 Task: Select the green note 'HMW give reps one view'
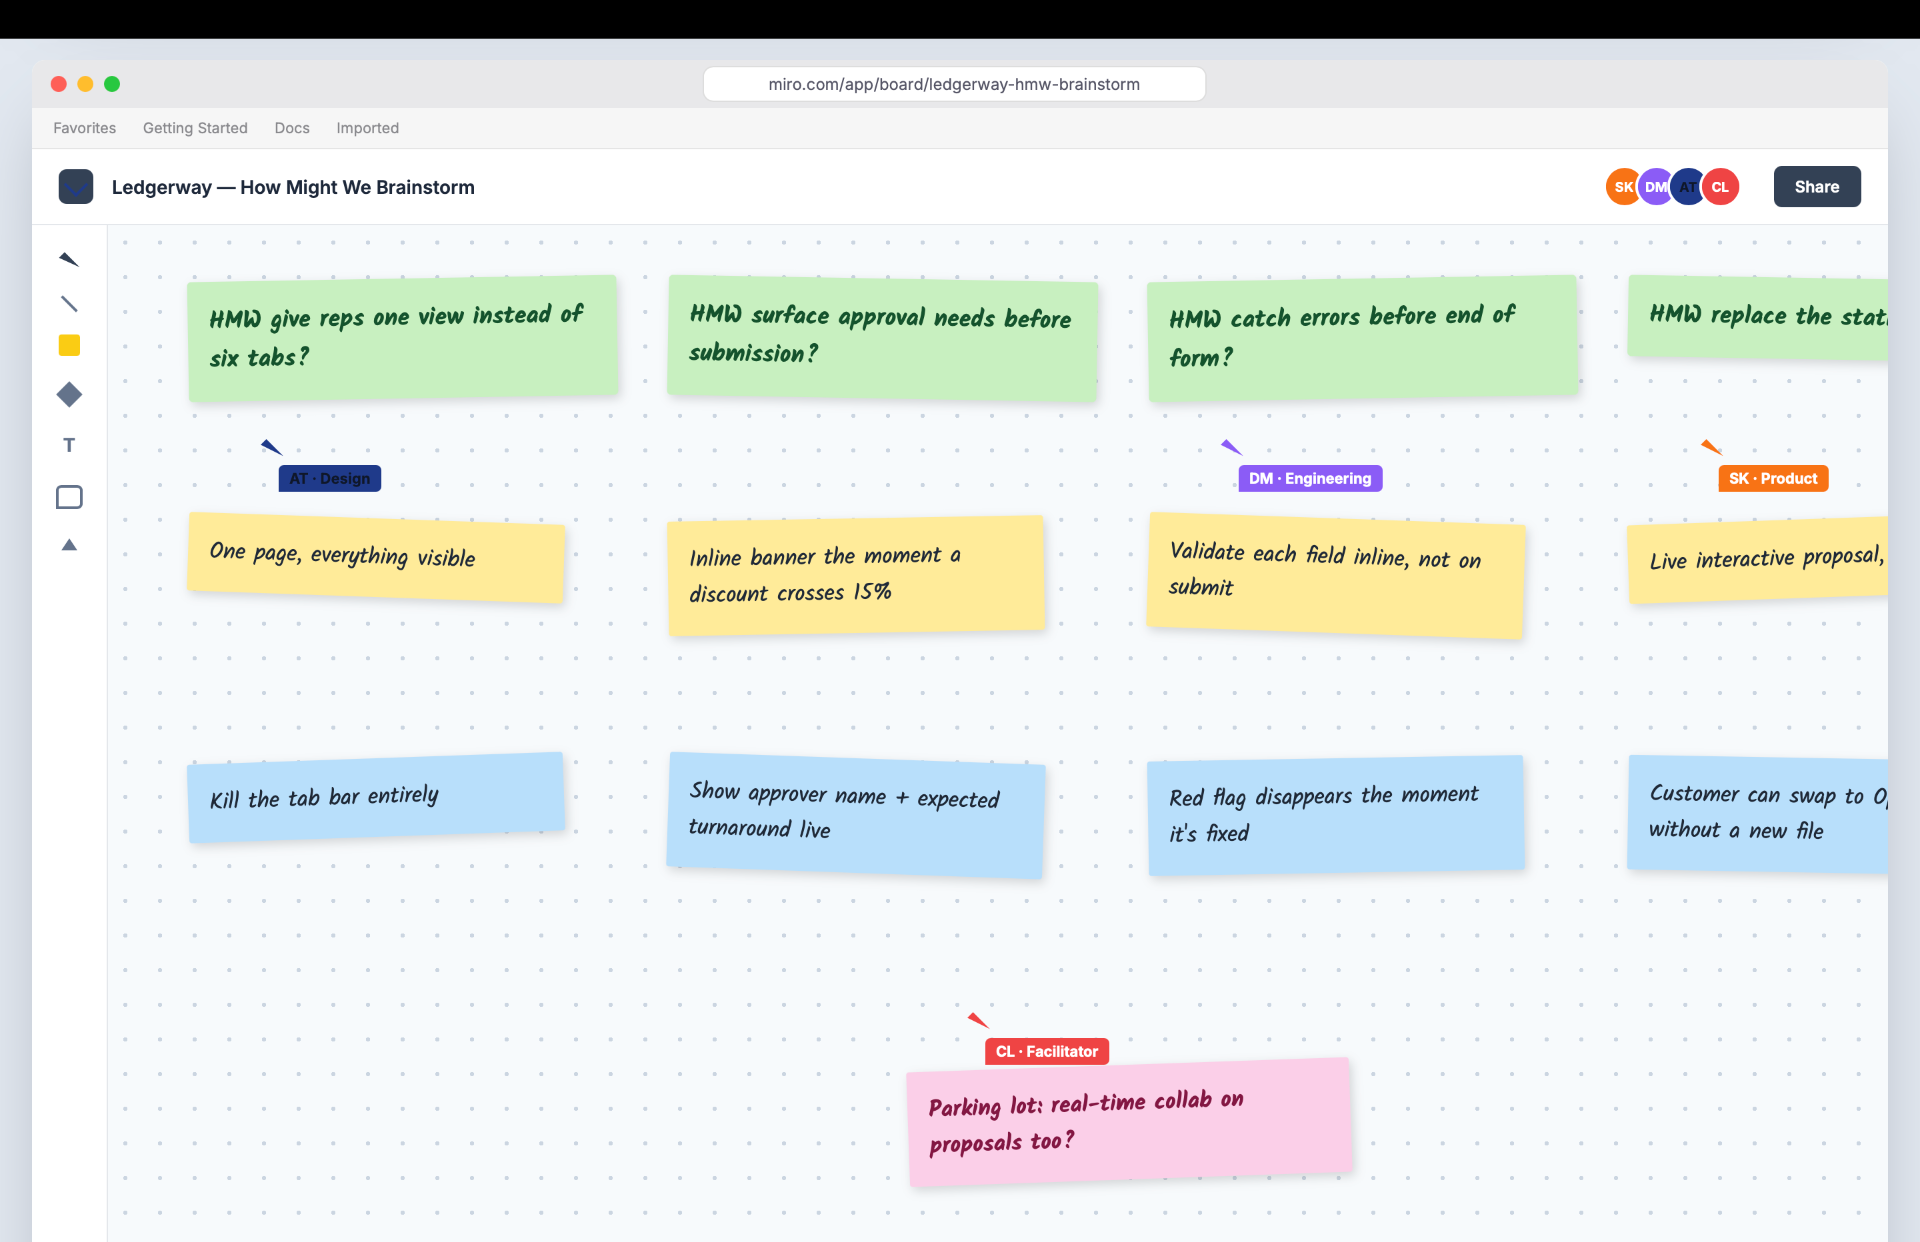point(403,339)
